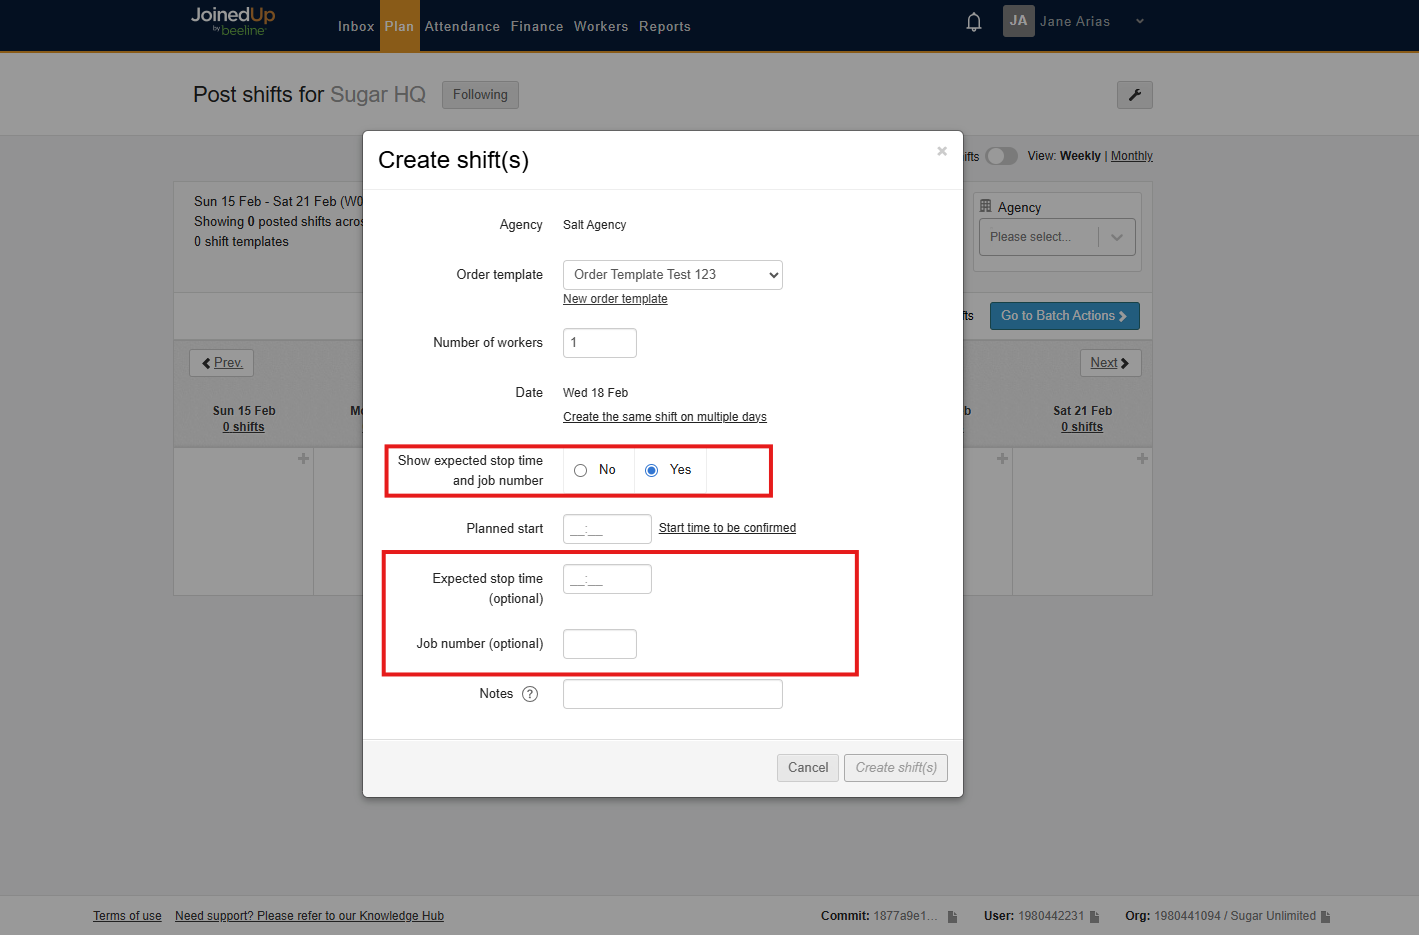Copy the commit ID using its icon
The height and width of the screenshot is (935, 1419).
[x=952, y=917]
